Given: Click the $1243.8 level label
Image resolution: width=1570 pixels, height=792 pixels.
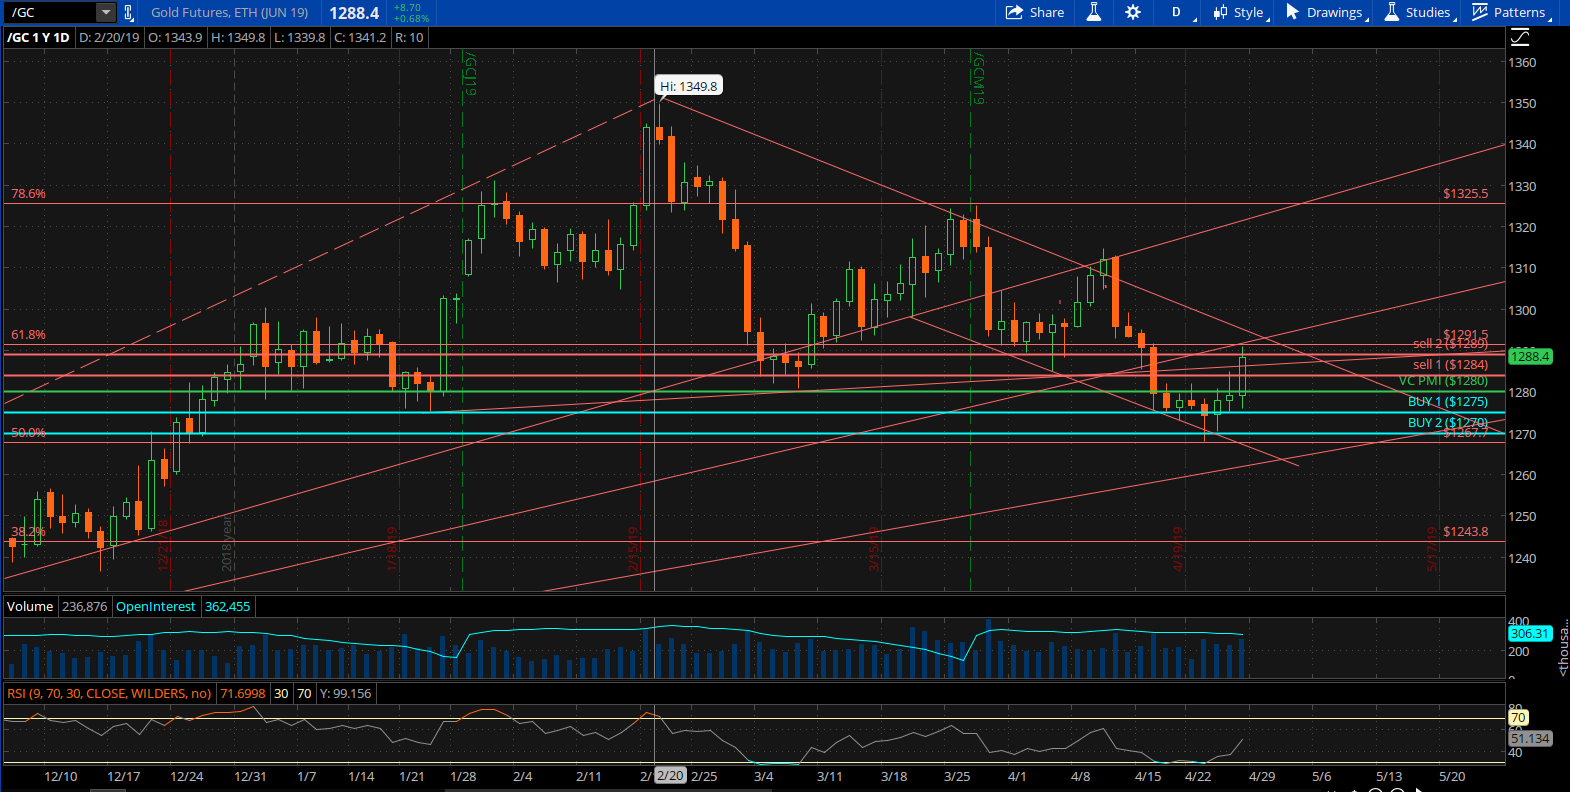Looking at the screenshot, I should click(1465, 532).
